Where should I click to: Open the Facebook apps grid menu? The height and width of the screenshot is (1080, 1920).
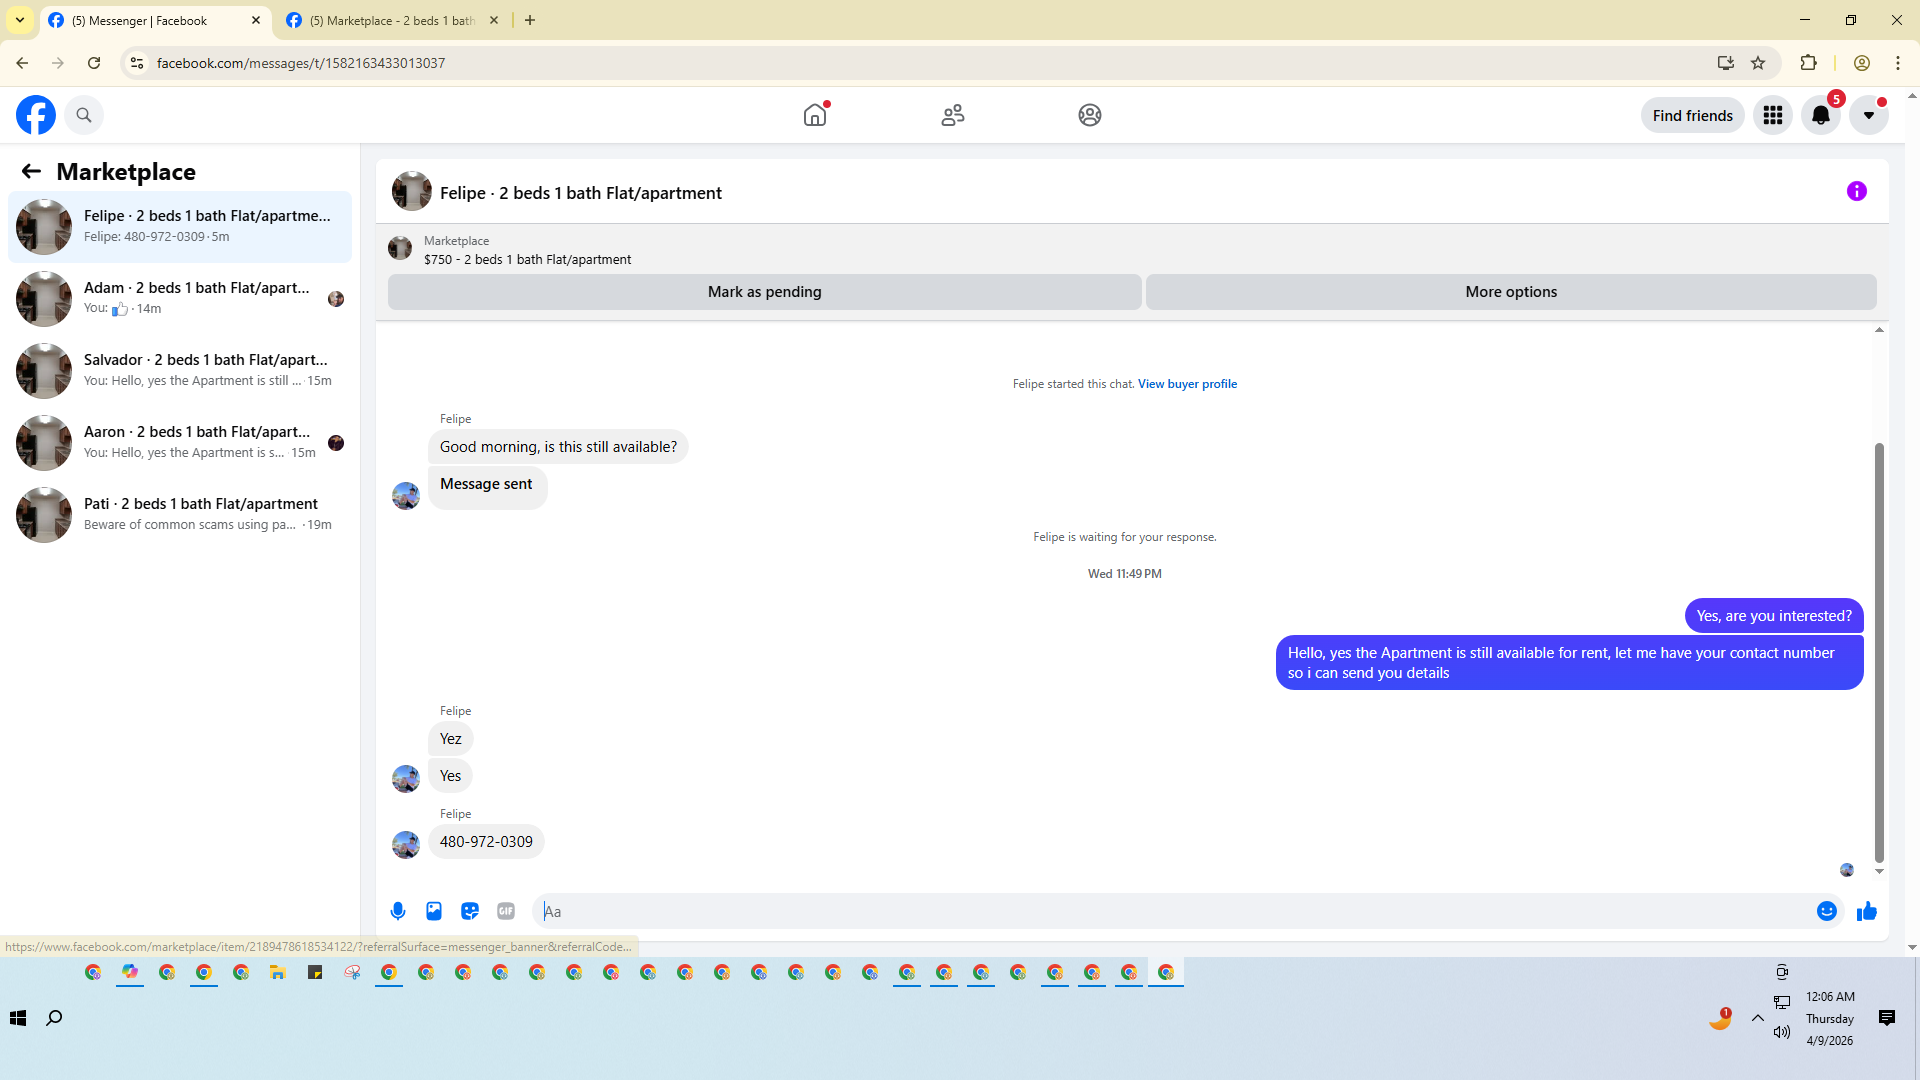point(1772,116)
